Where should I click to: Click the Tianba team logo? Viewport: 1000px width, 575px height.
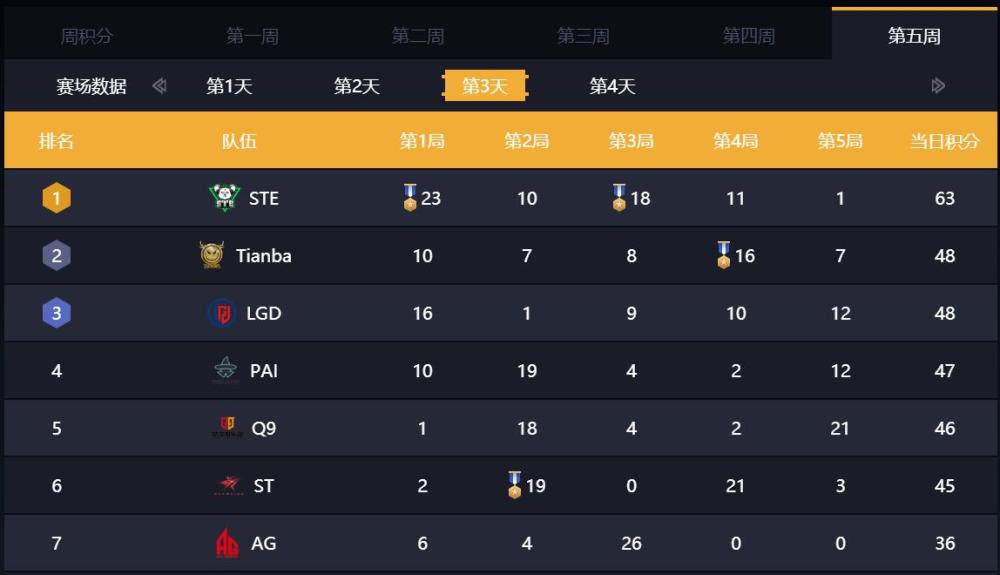tap(212, 255)
